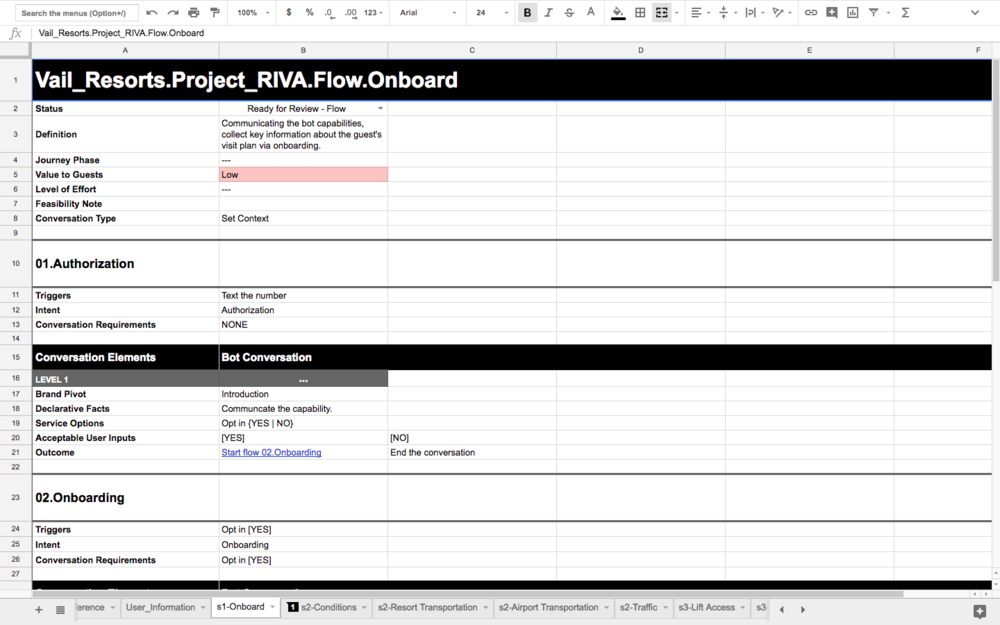Click the Undo arrow icon
Image resolution: width=1000 pixels, height=625 pixels.
[152, 13]
